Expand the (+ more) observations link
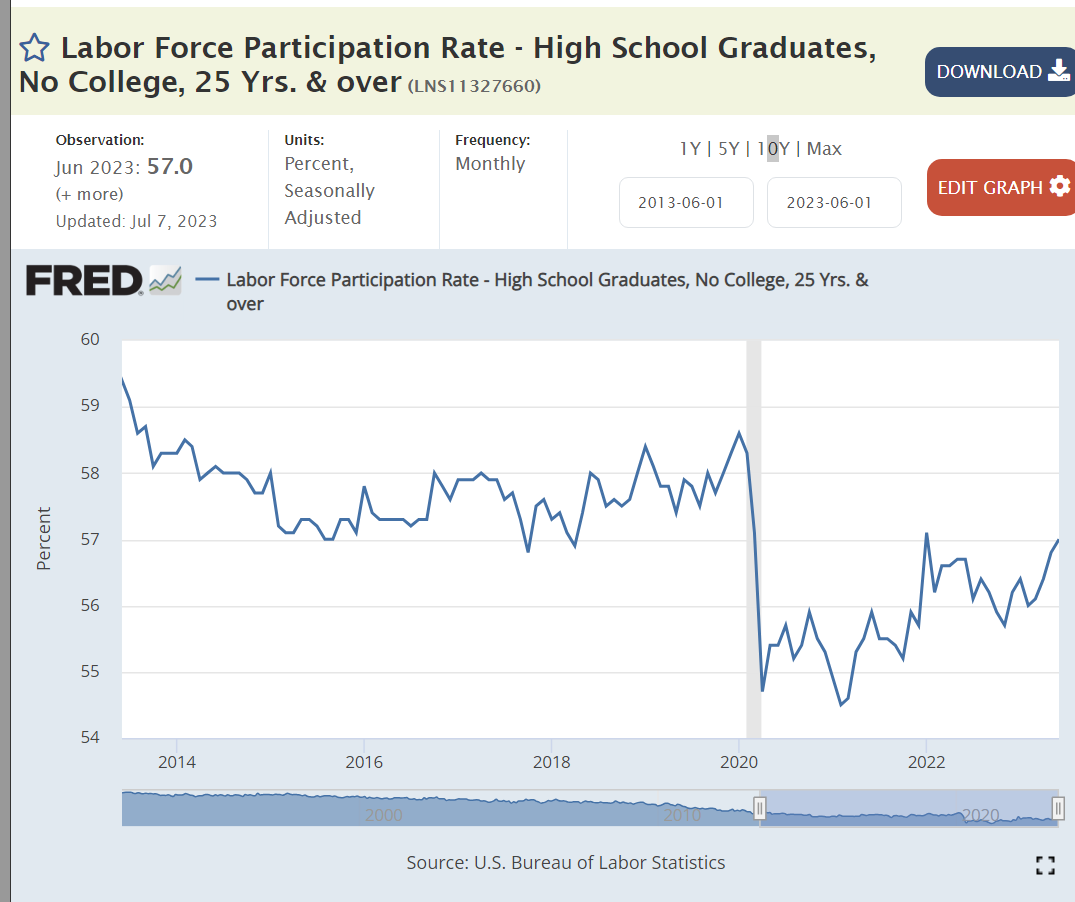Image resolution: width=1075 pixels, height=902 pixels. 90,194
